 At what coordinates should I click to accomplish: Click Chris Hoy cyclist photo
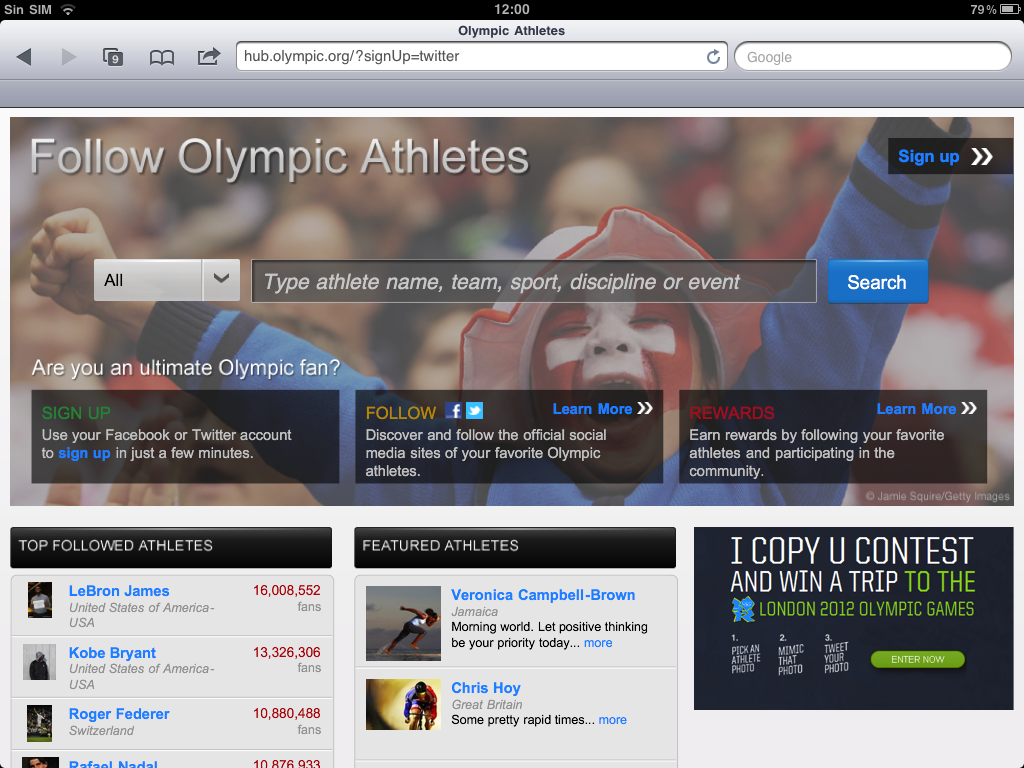pyautogui.click(x=403, y=705)
